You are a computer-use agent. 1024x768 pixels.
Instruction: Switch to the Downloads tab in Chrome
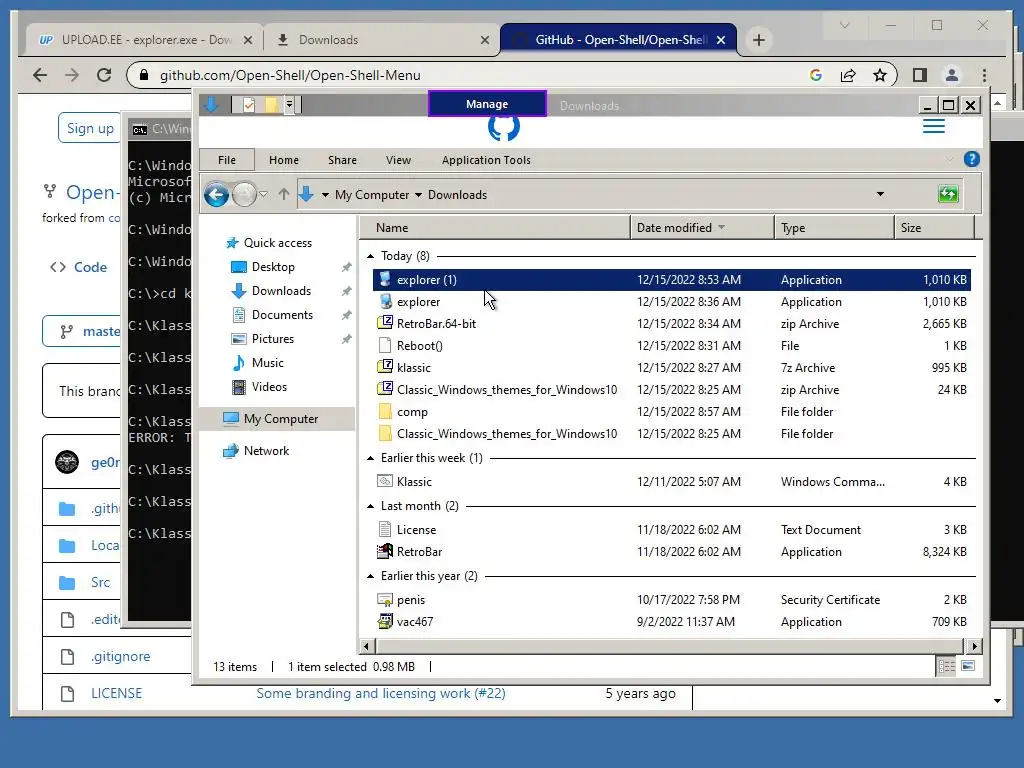click(382, 40)
